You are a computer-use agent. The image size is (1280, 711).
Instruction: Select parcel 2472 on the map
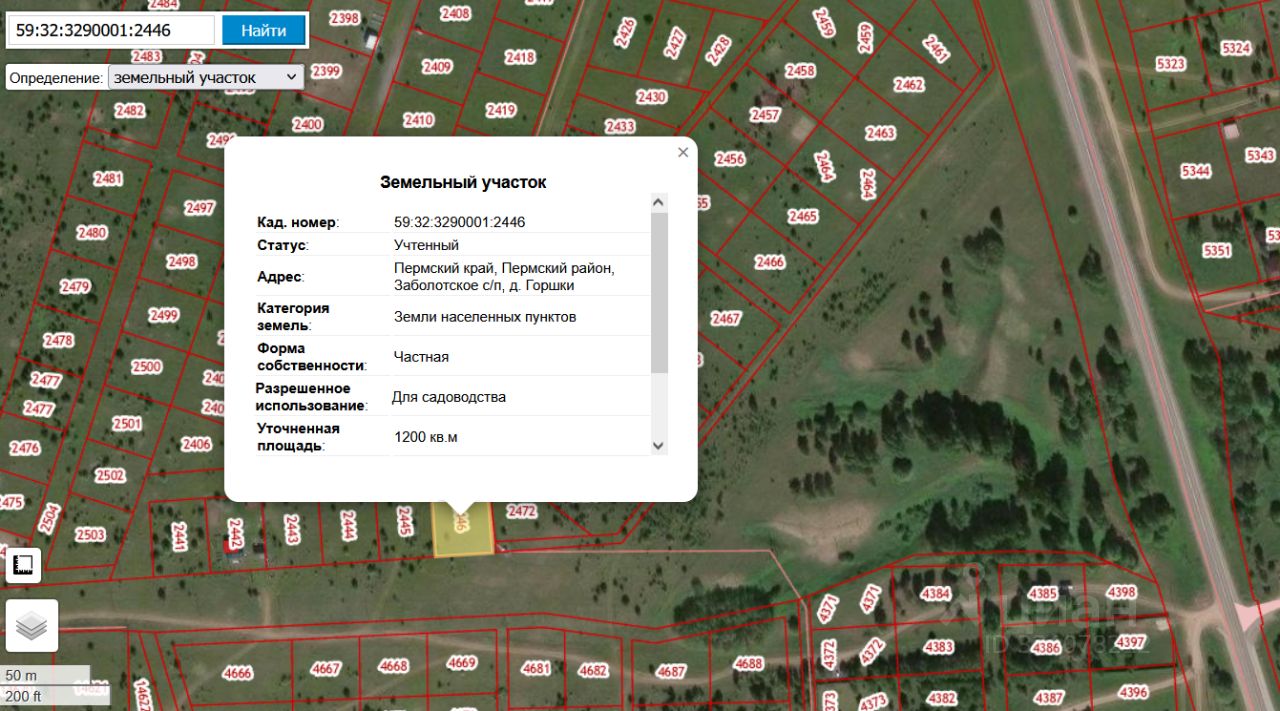(522, 511)
